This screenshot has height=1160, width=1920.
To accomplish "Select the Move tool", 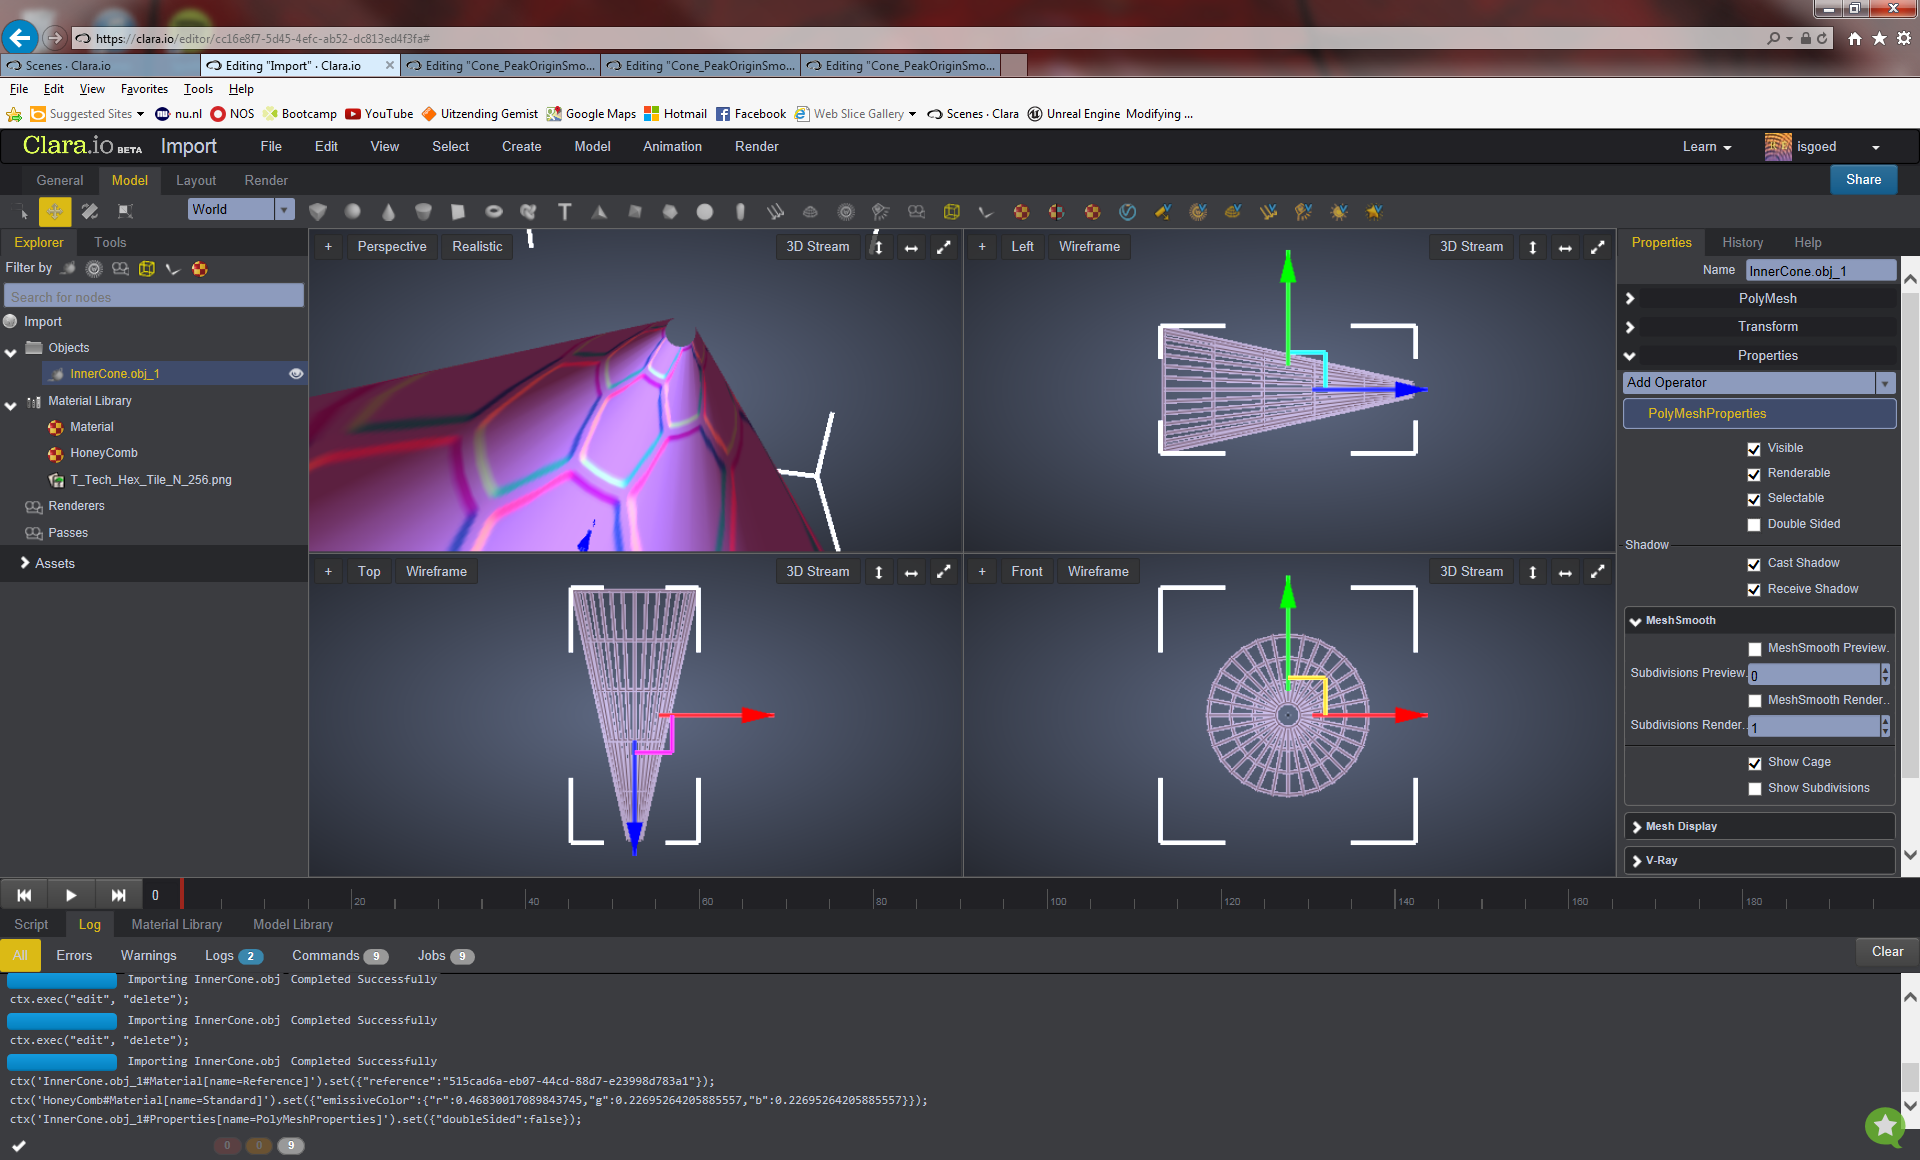I will [55, 212].
